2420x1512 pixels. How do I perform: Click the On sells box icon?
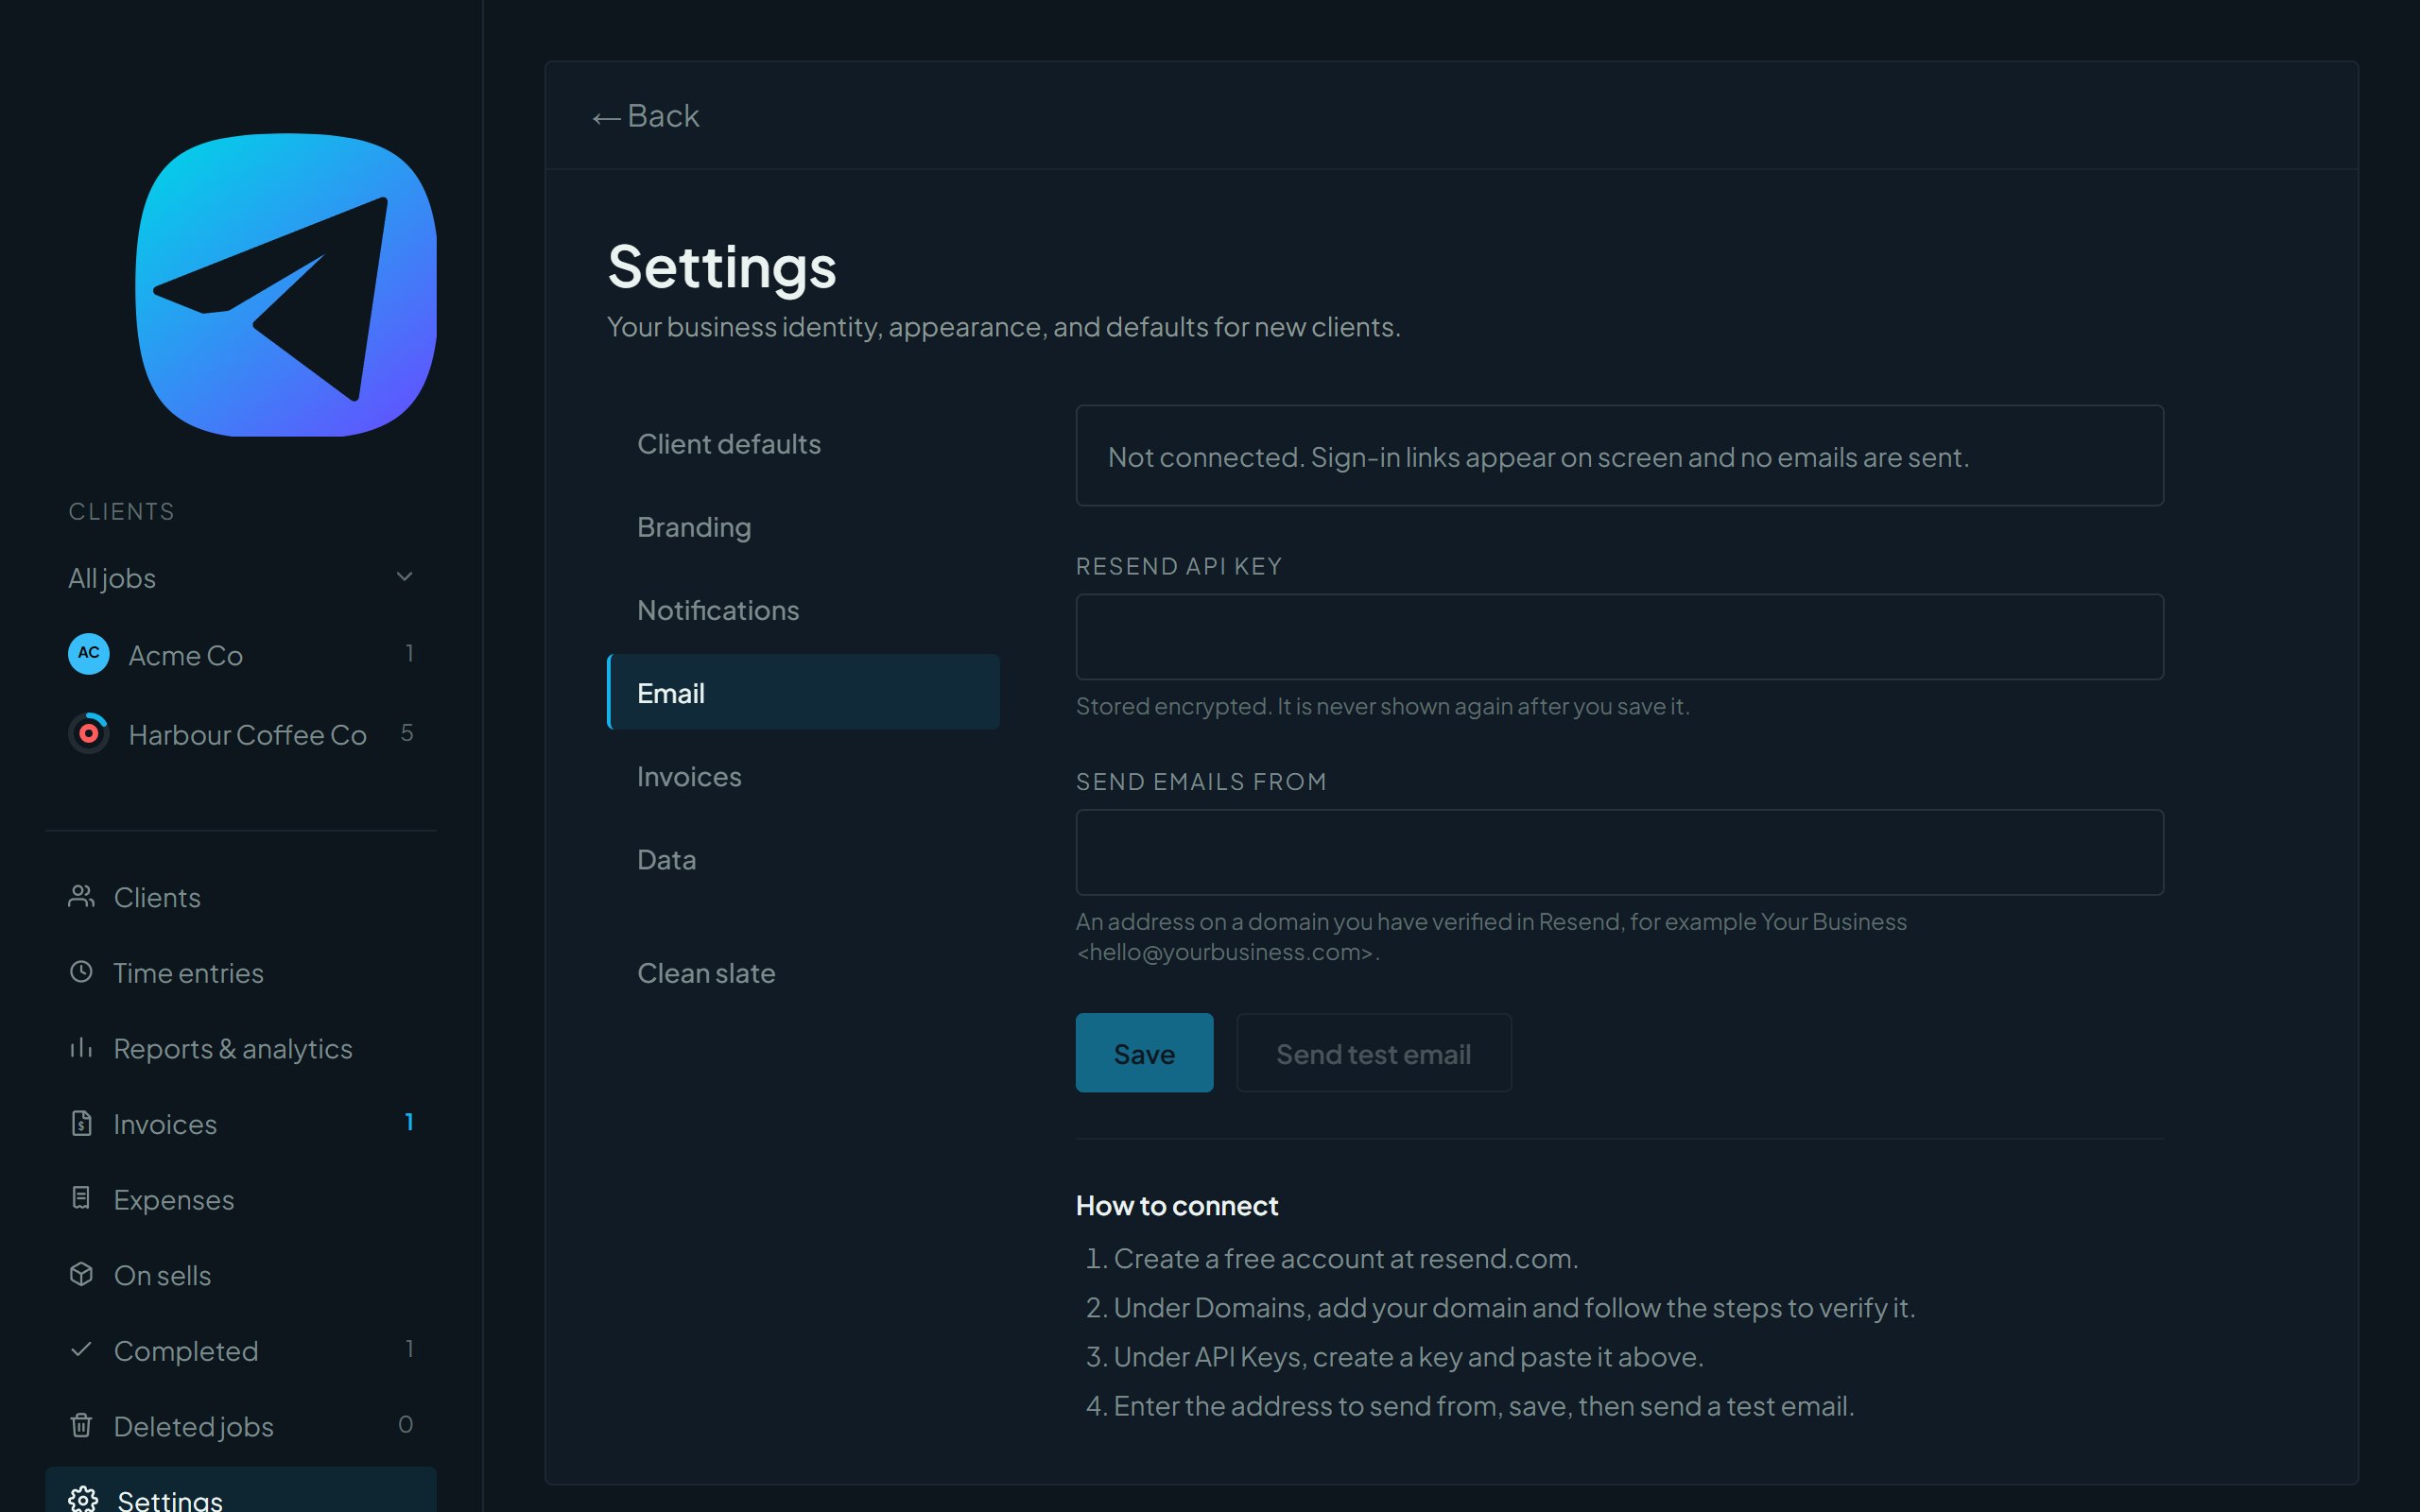pyautogui.click(x=81, y=1275)
